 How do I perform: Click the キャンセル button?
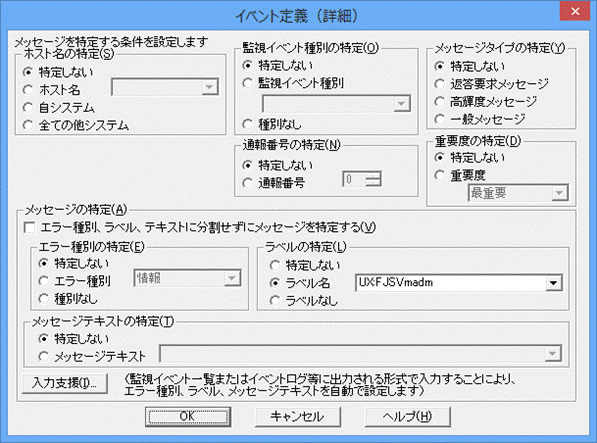pyautogui.click(x=298, y=417)
